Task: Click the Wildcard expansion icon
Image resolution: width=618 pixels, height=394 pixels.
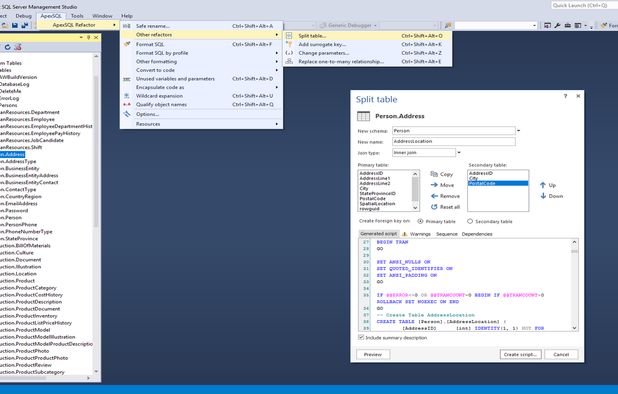Action: pyautogui.click(x=127, y=96)
